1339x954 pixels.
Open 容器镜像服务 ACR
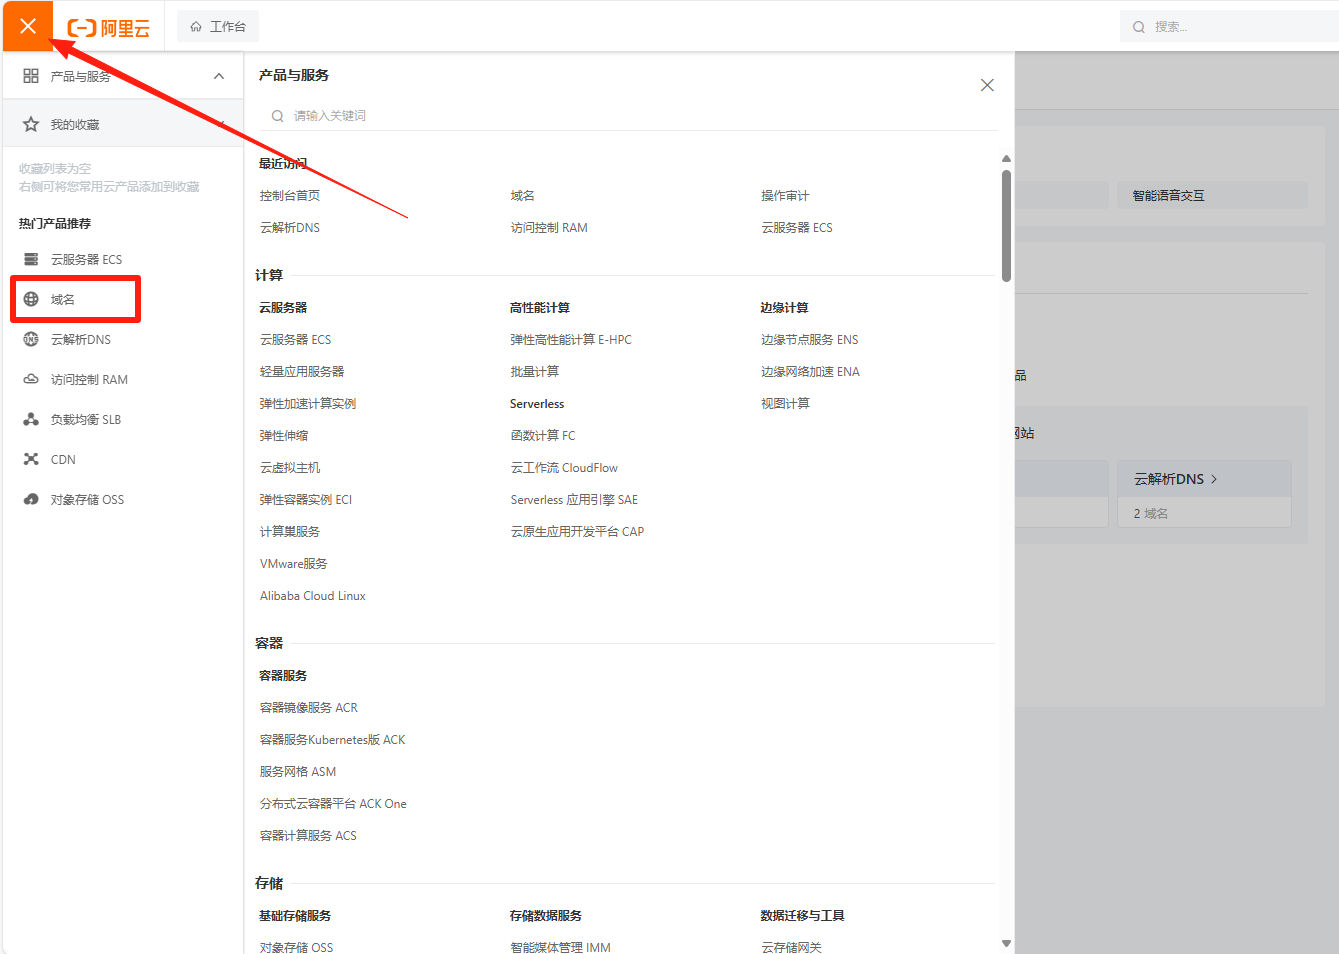point(309,708)
